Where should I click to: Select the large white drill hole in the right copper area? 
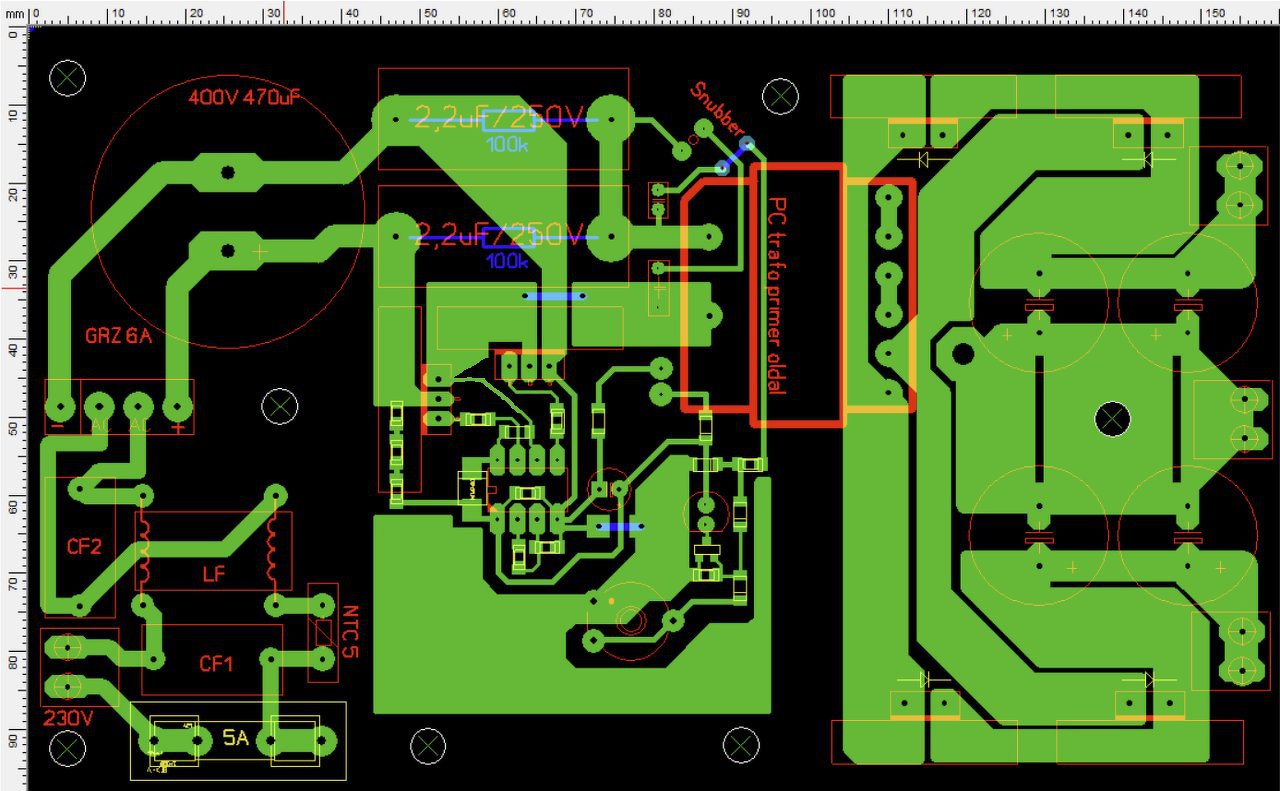point(1112,419)
